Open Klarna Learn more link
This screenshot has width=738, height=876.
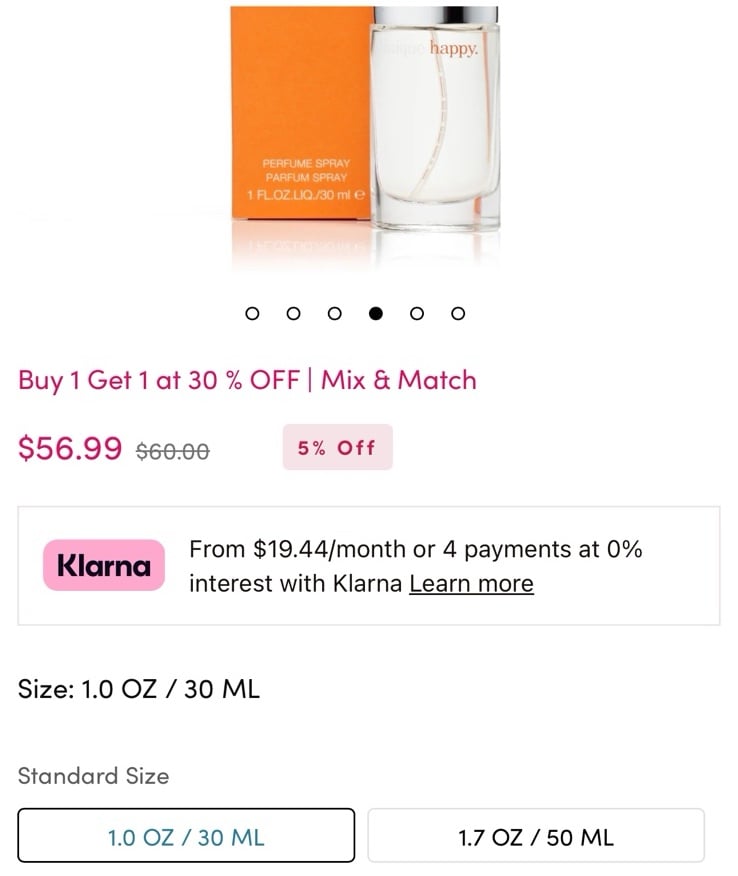pyautogui.click(x=472, y=584)
